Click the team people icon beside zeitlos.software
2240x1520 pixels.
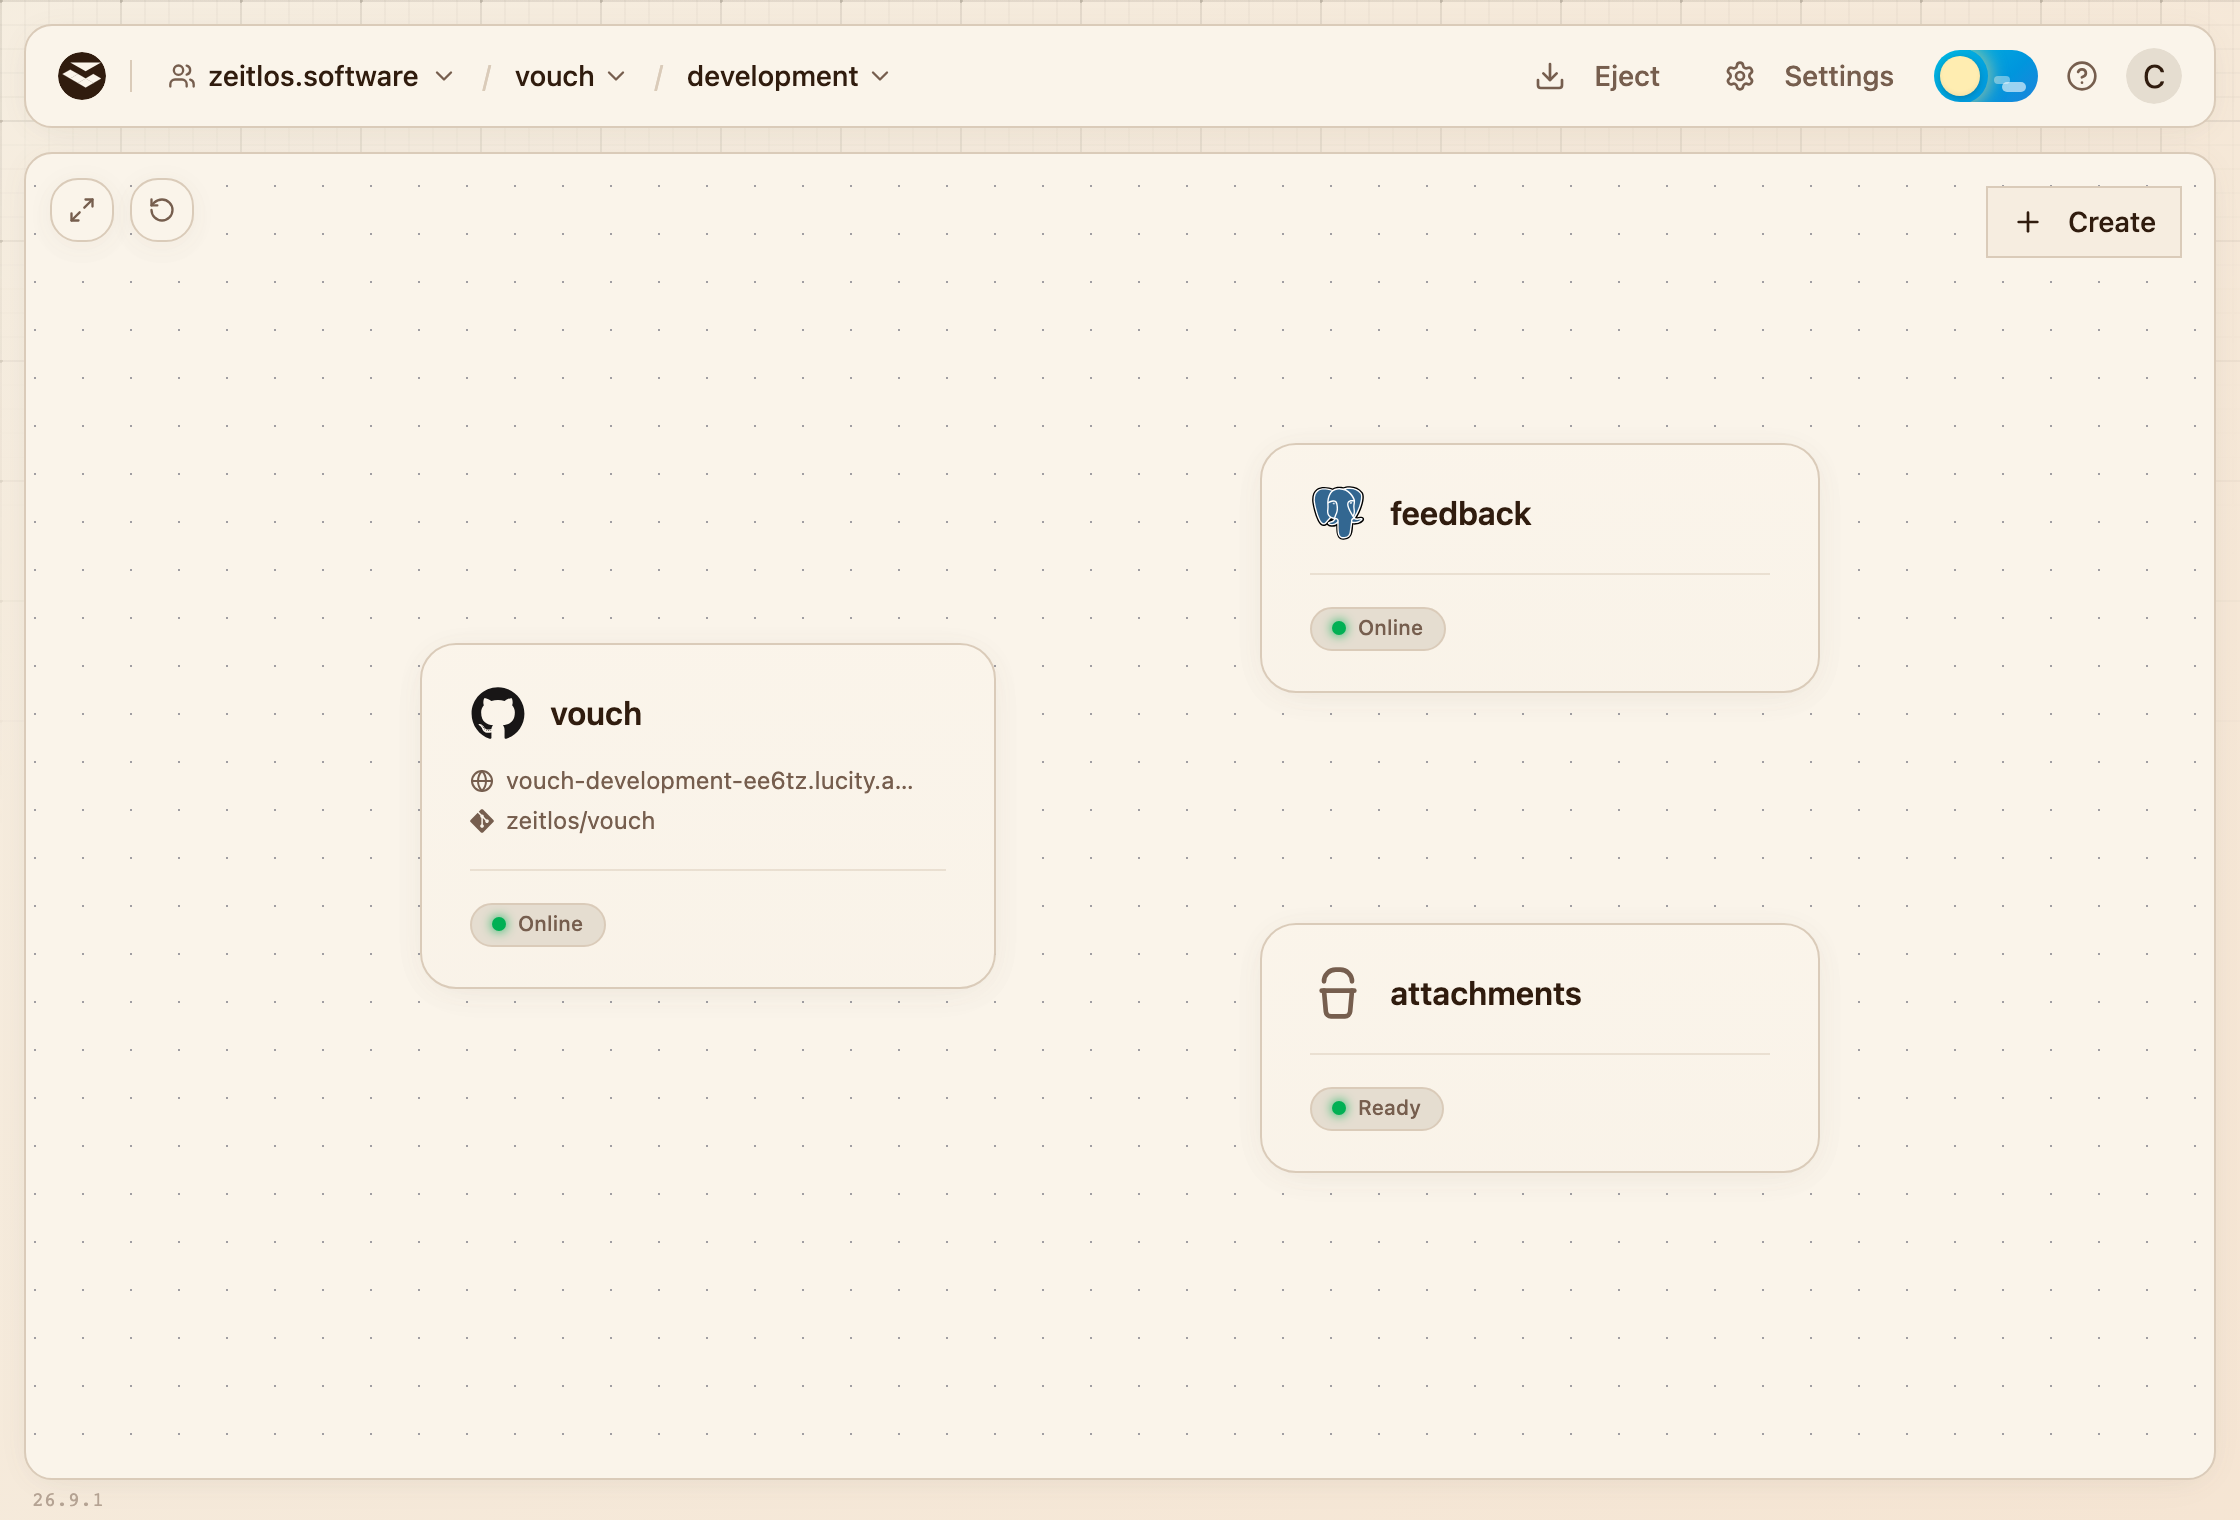coord(182,76)
